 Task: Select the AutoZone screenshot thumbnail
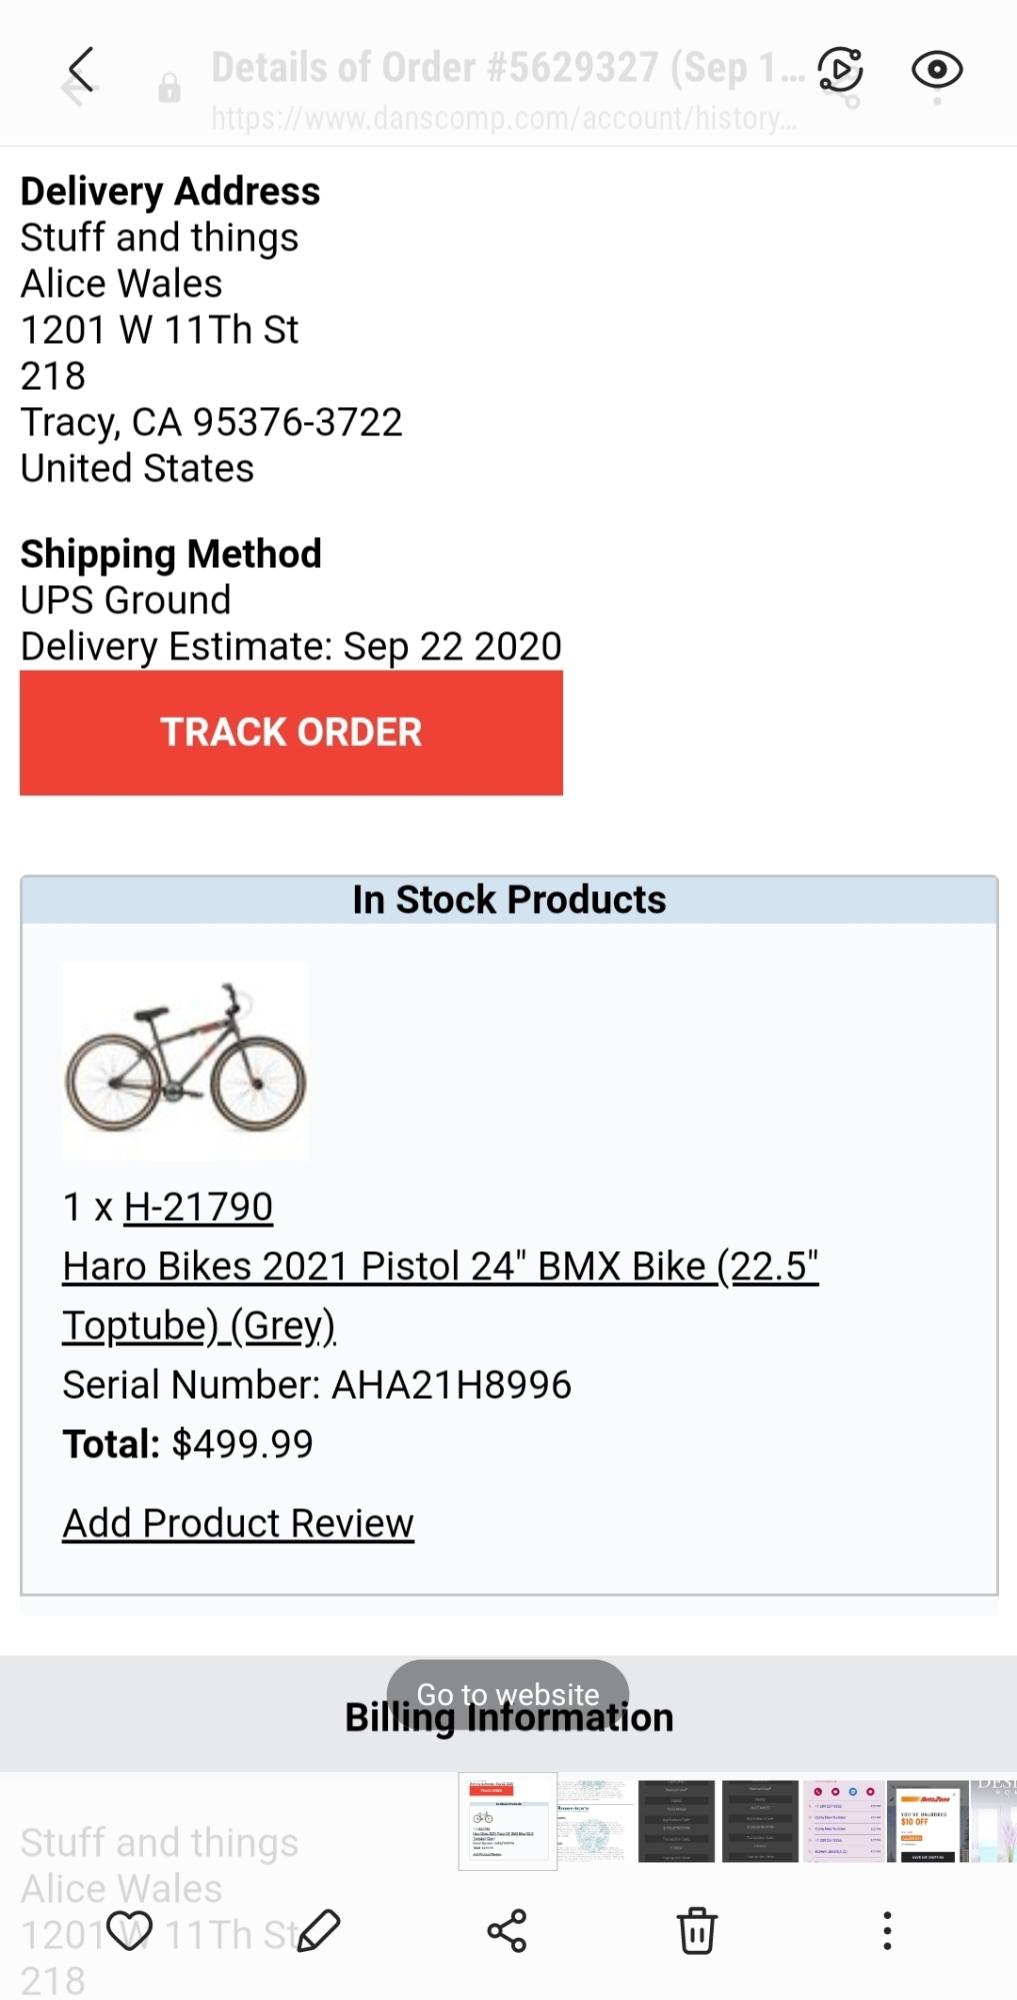click(x=925, y=1820)
